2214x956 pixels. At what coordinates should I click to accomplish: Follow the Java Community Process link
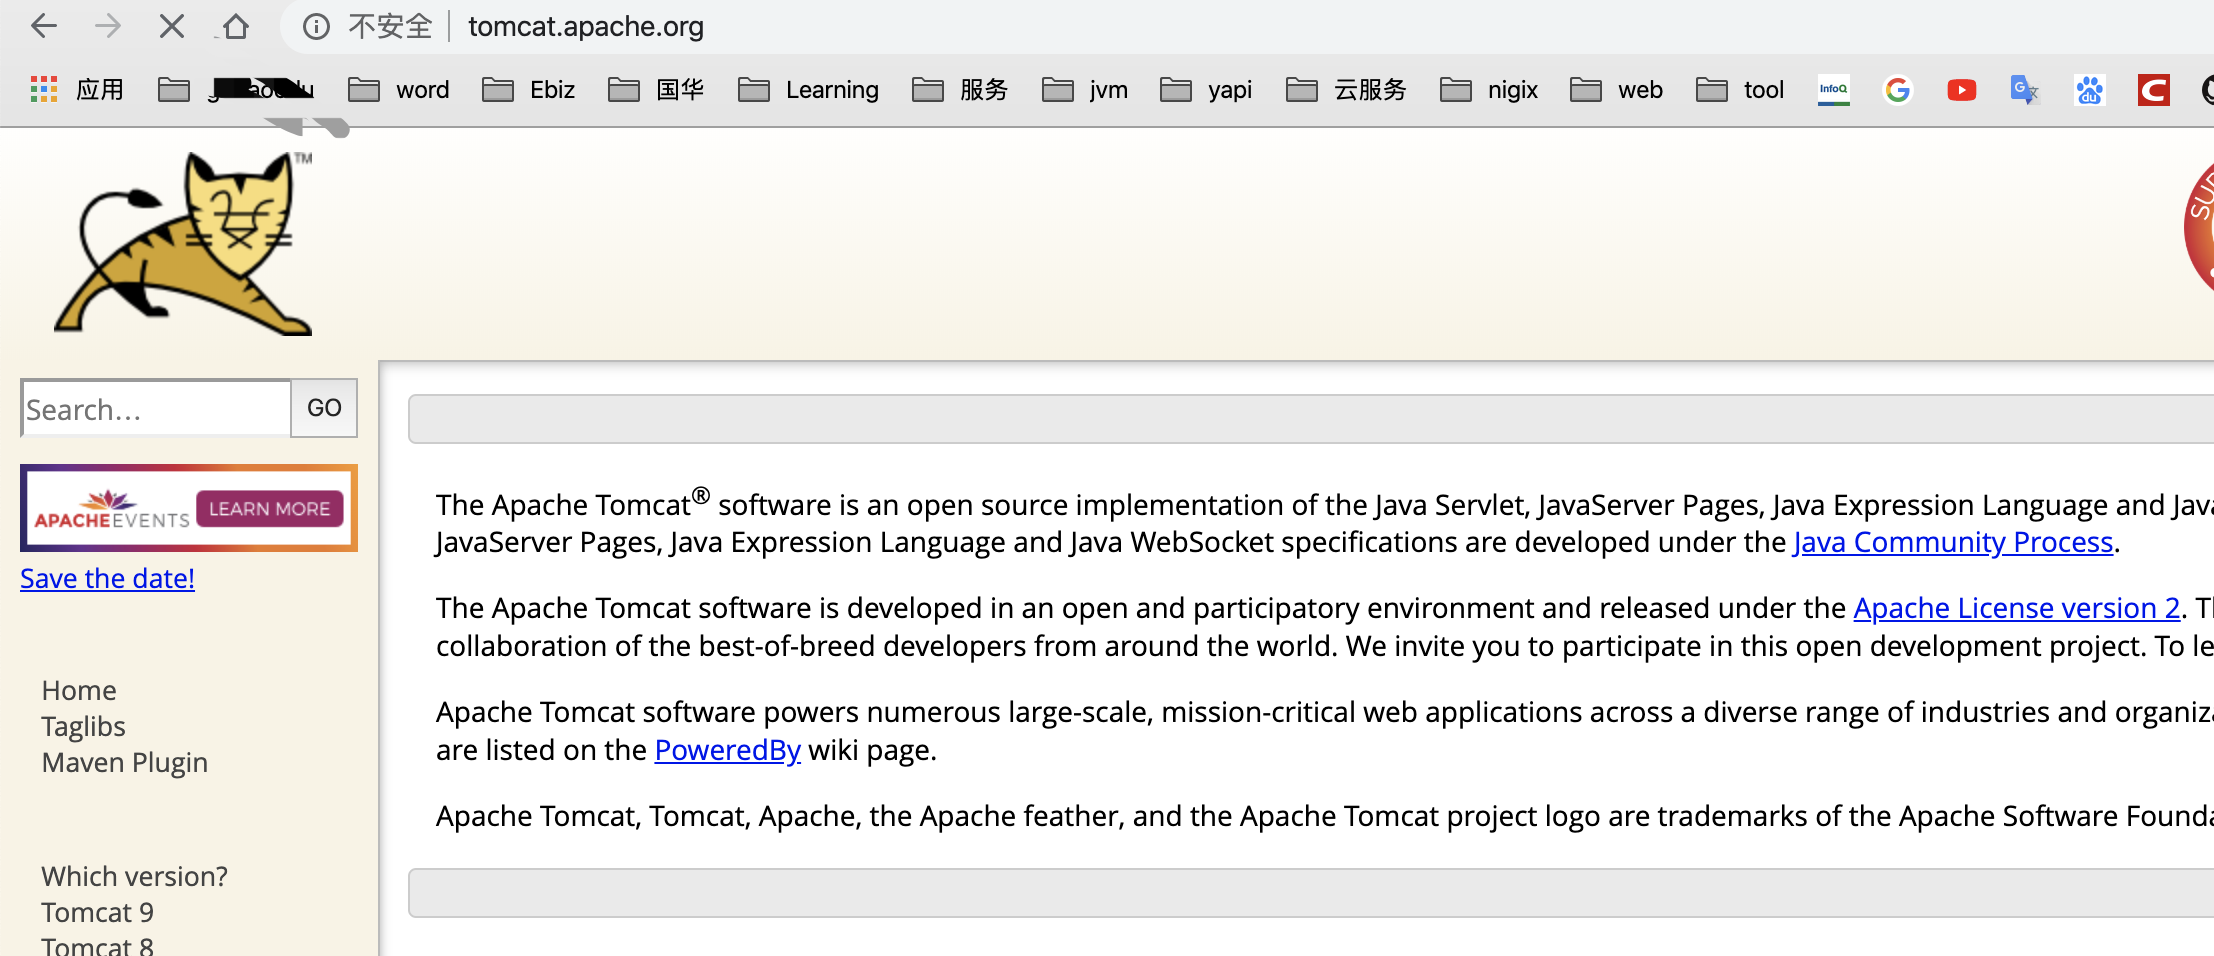[1953, 542]
